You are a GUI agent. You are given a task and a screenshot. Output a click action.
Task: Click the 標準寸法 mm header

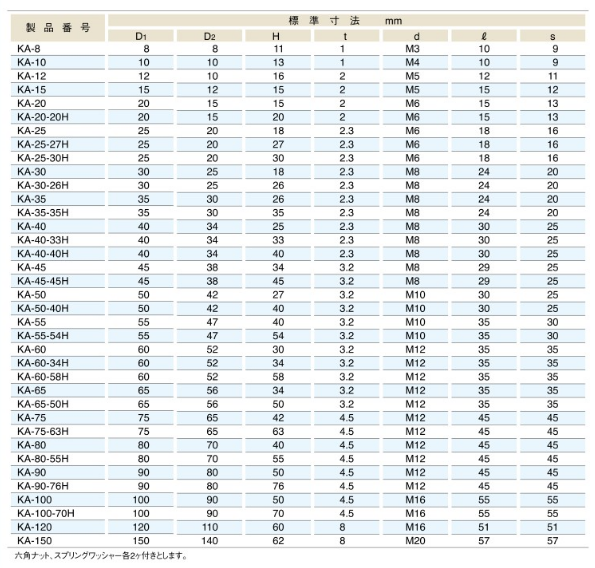346,20
